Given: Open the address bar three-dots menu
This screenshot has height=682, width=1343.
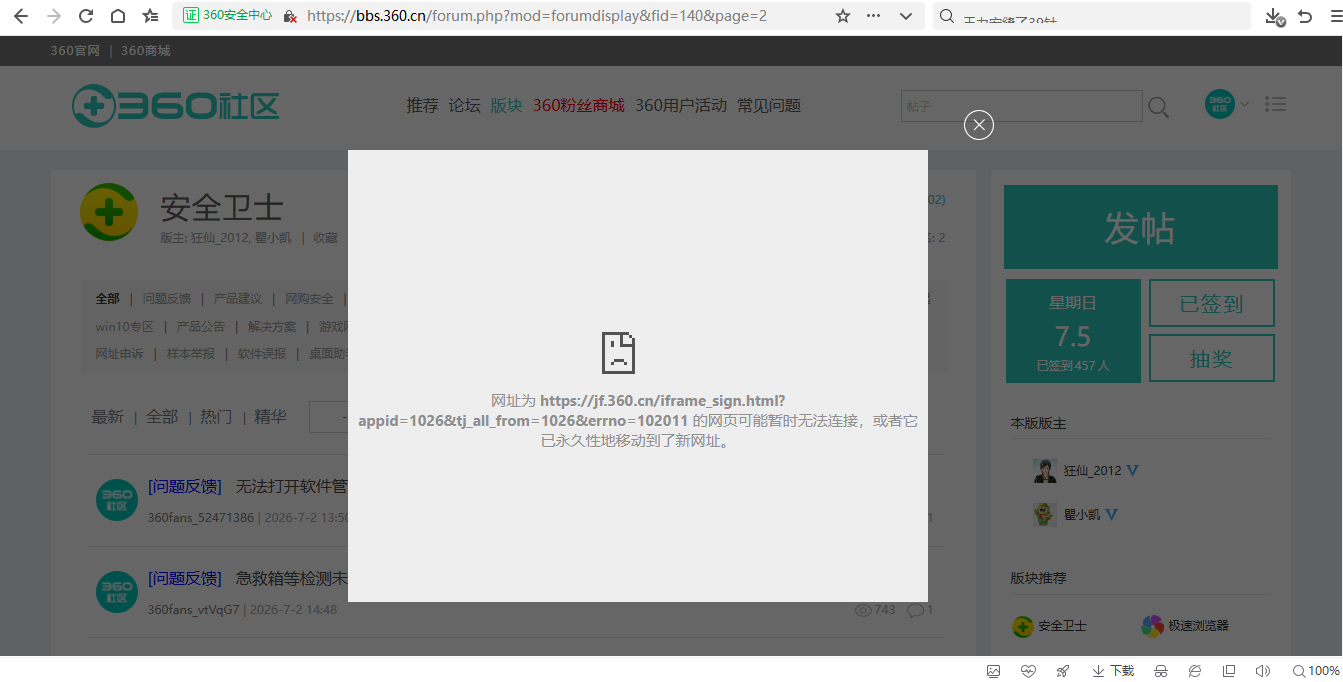Looking at the screenshot, I should 874,16.
